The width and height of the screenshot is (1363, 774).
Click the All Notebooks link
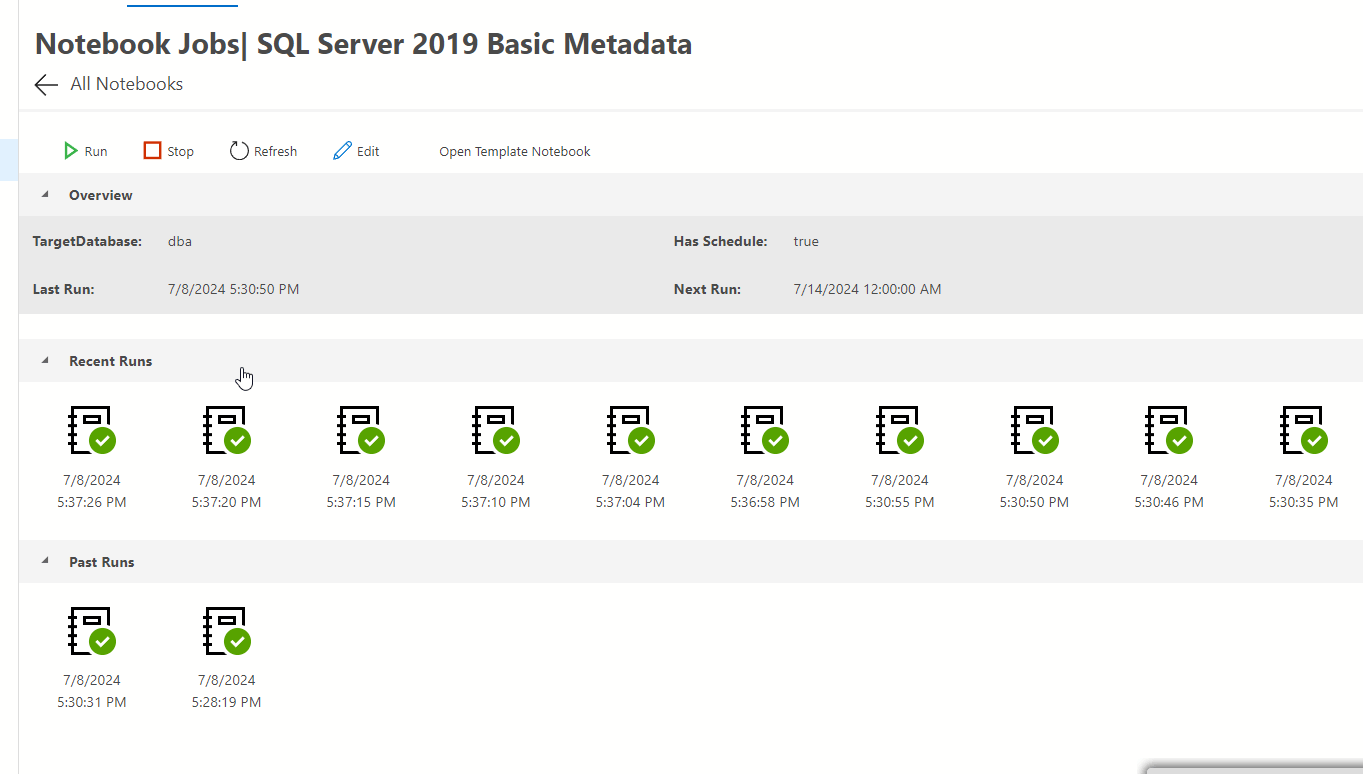[x=126, y=84]
